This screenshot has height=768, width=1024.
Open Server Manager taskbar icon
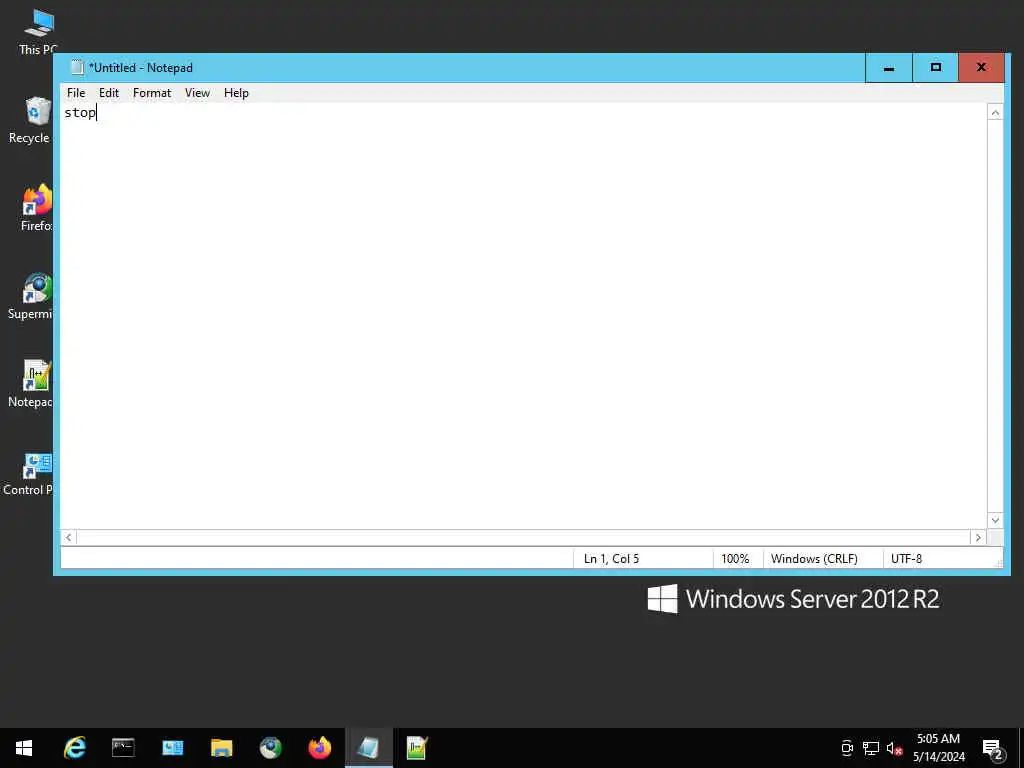(172, 748)
